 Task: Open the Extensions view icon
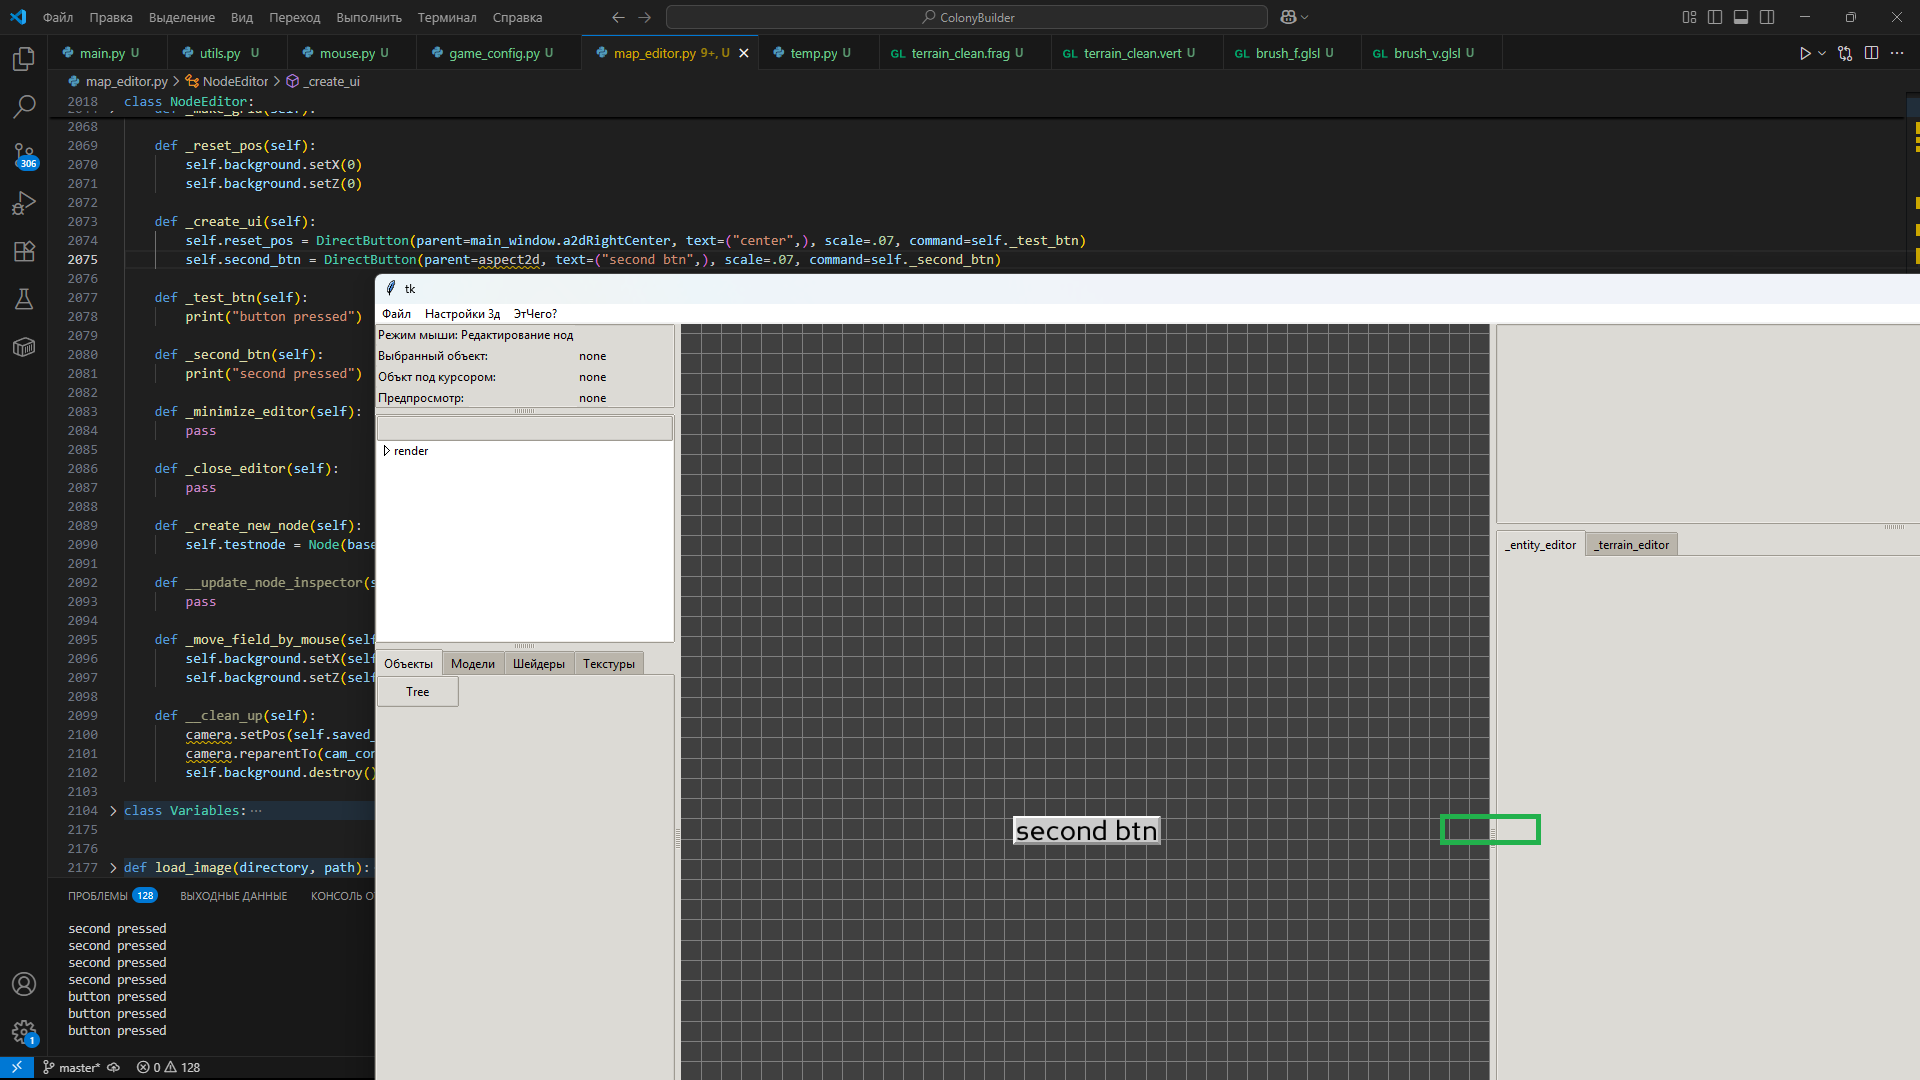24,251
